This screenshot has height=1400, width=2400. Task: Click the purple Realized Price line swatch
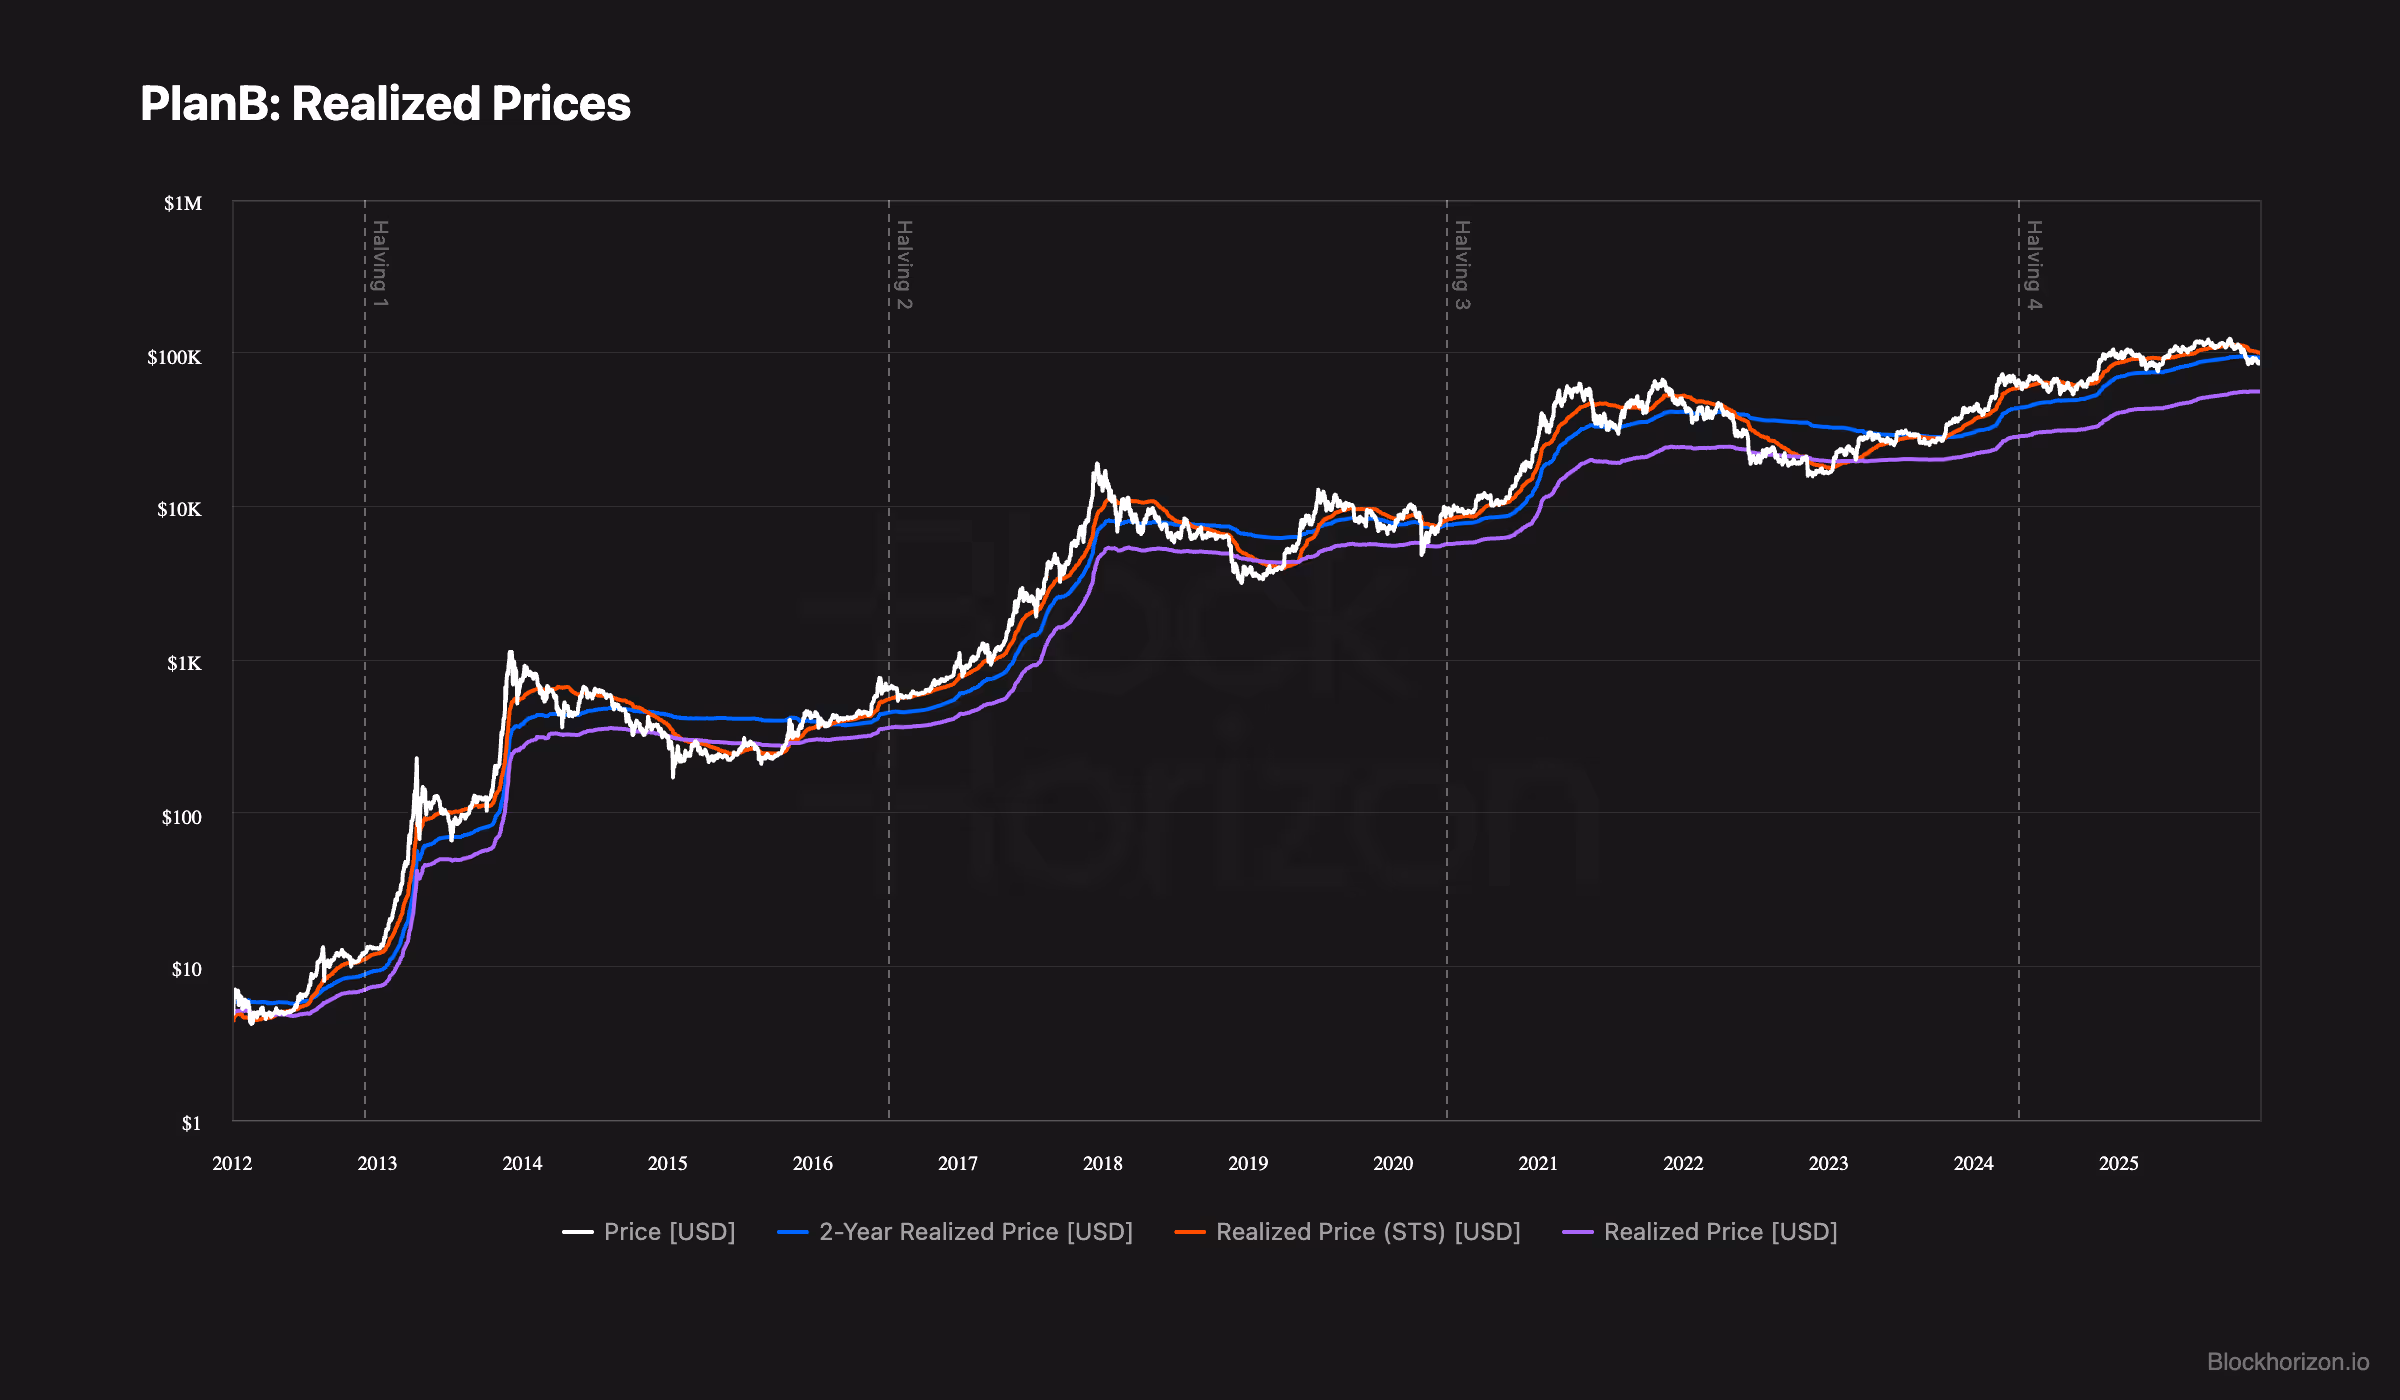[1577, 1232]
